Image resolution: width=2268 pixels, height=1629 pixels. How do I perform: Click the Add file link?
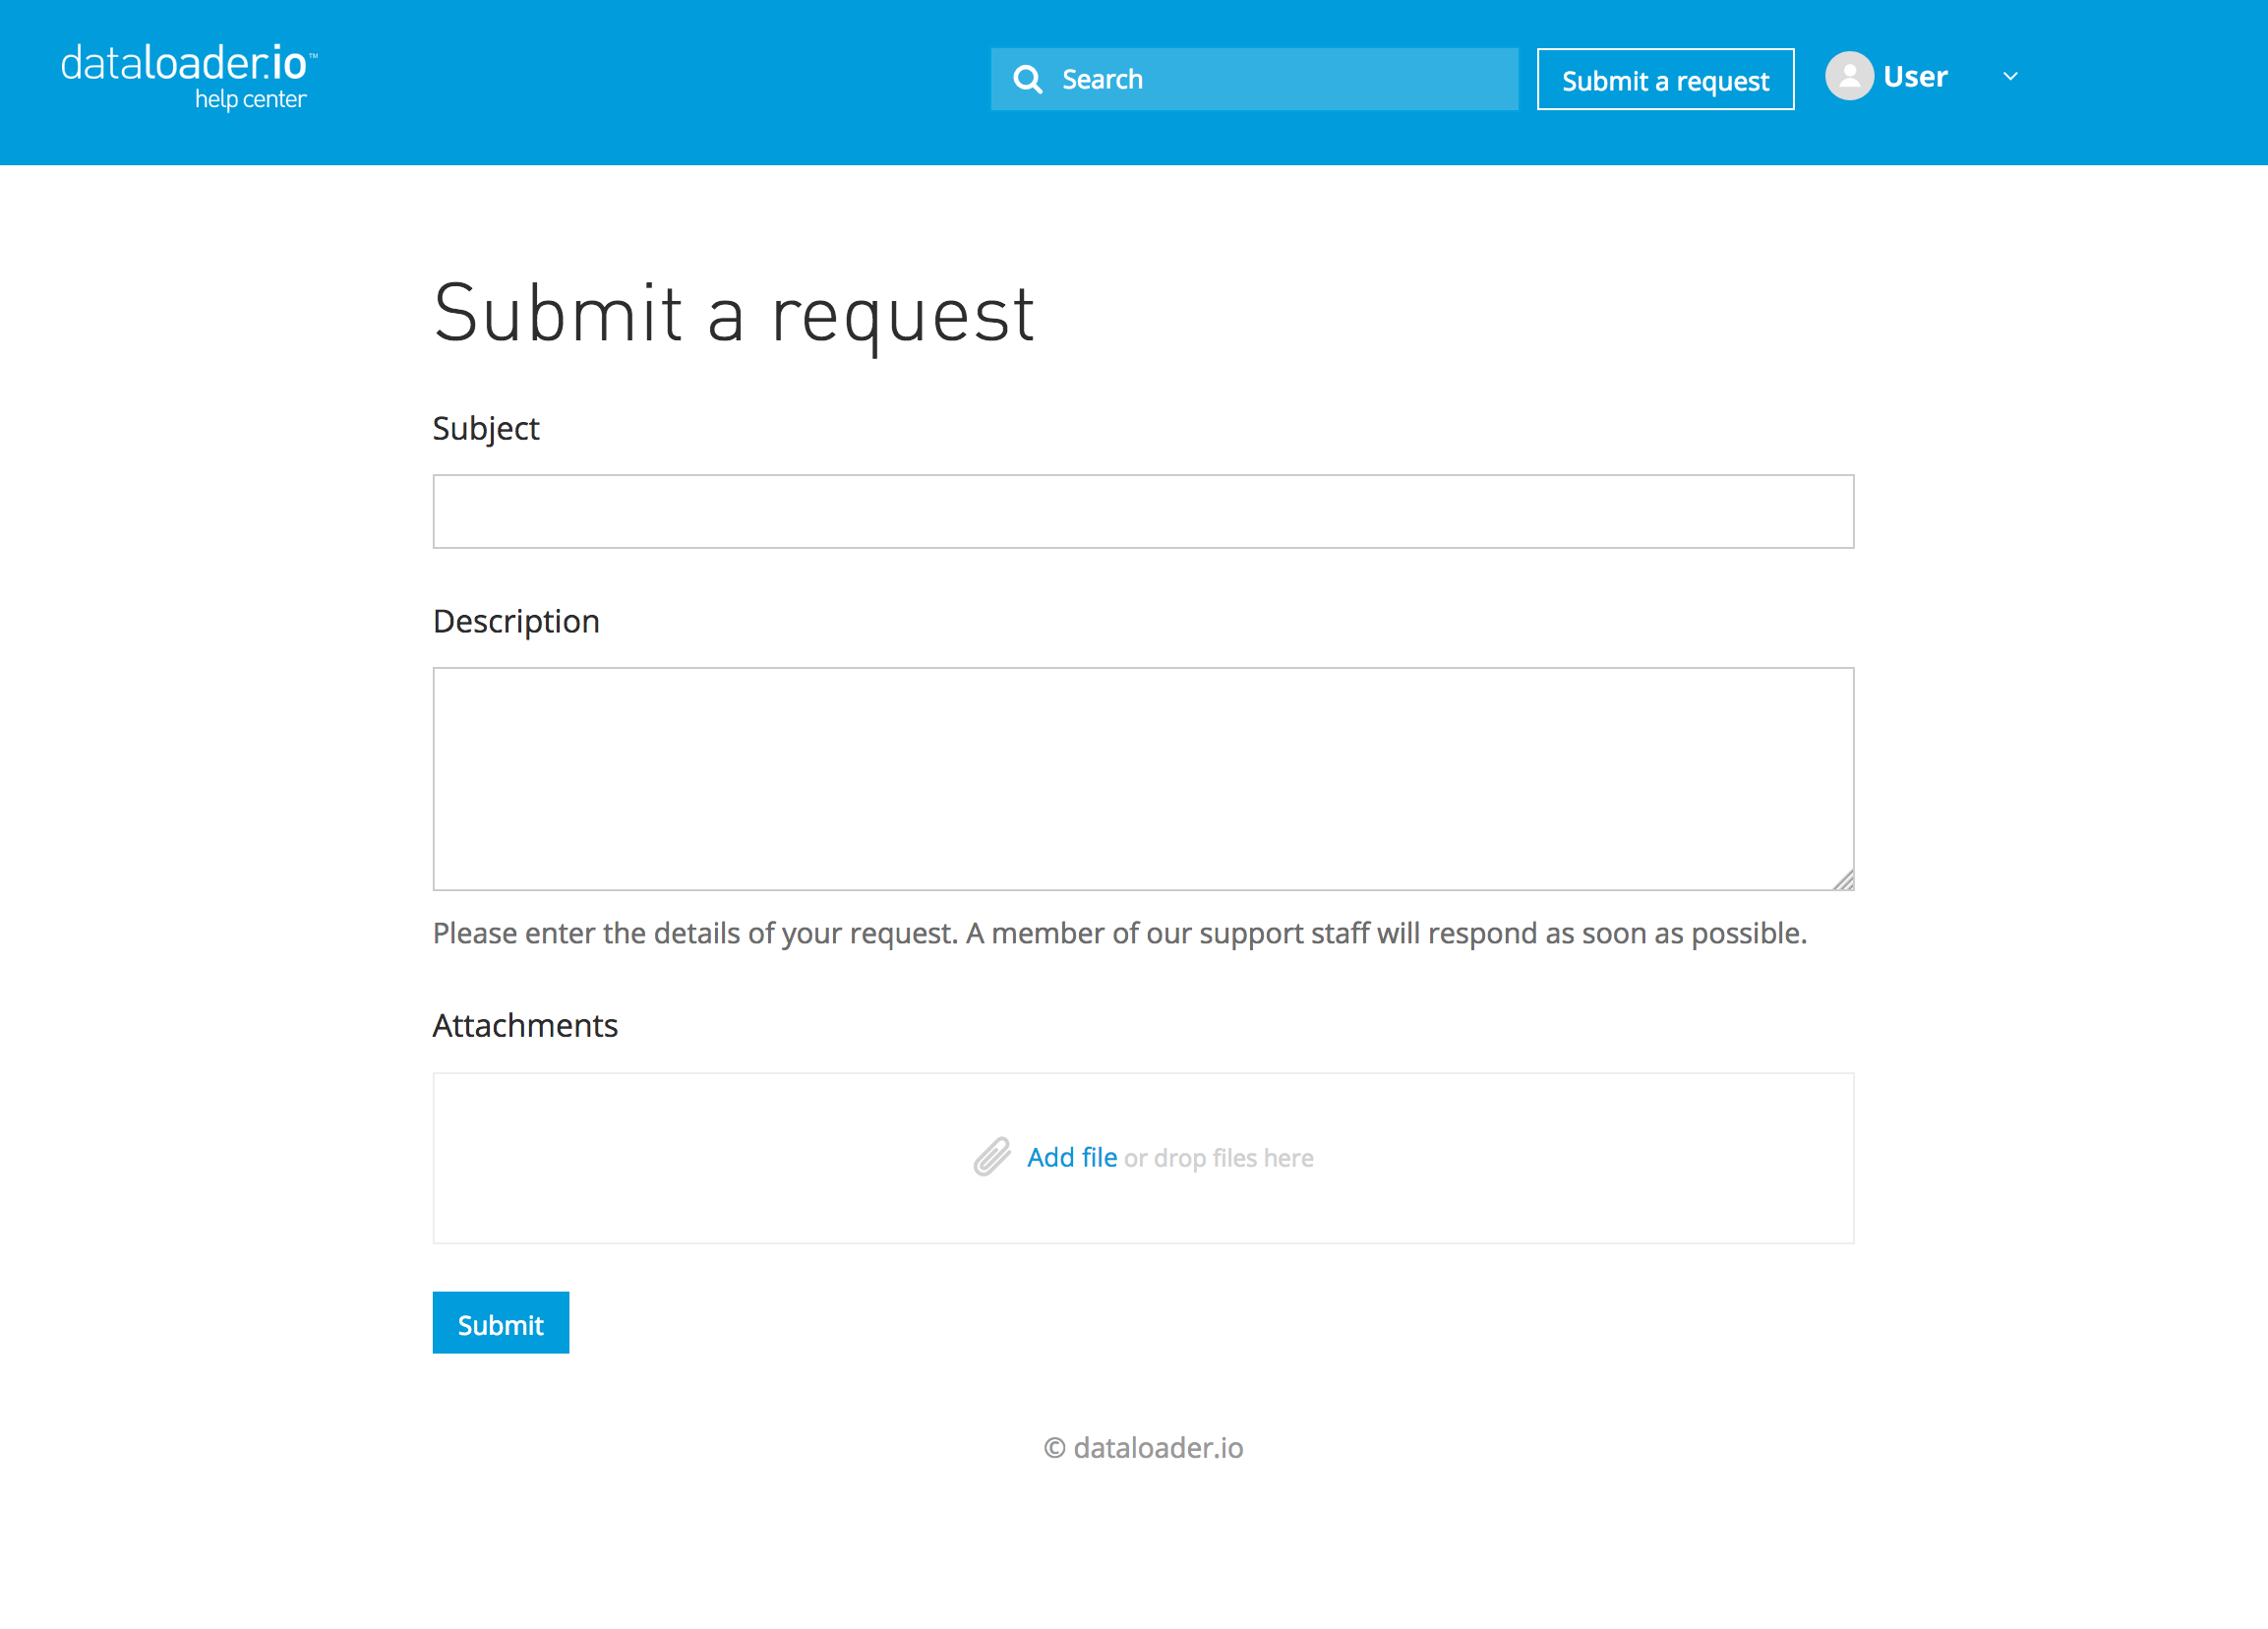point(1071,1157)
